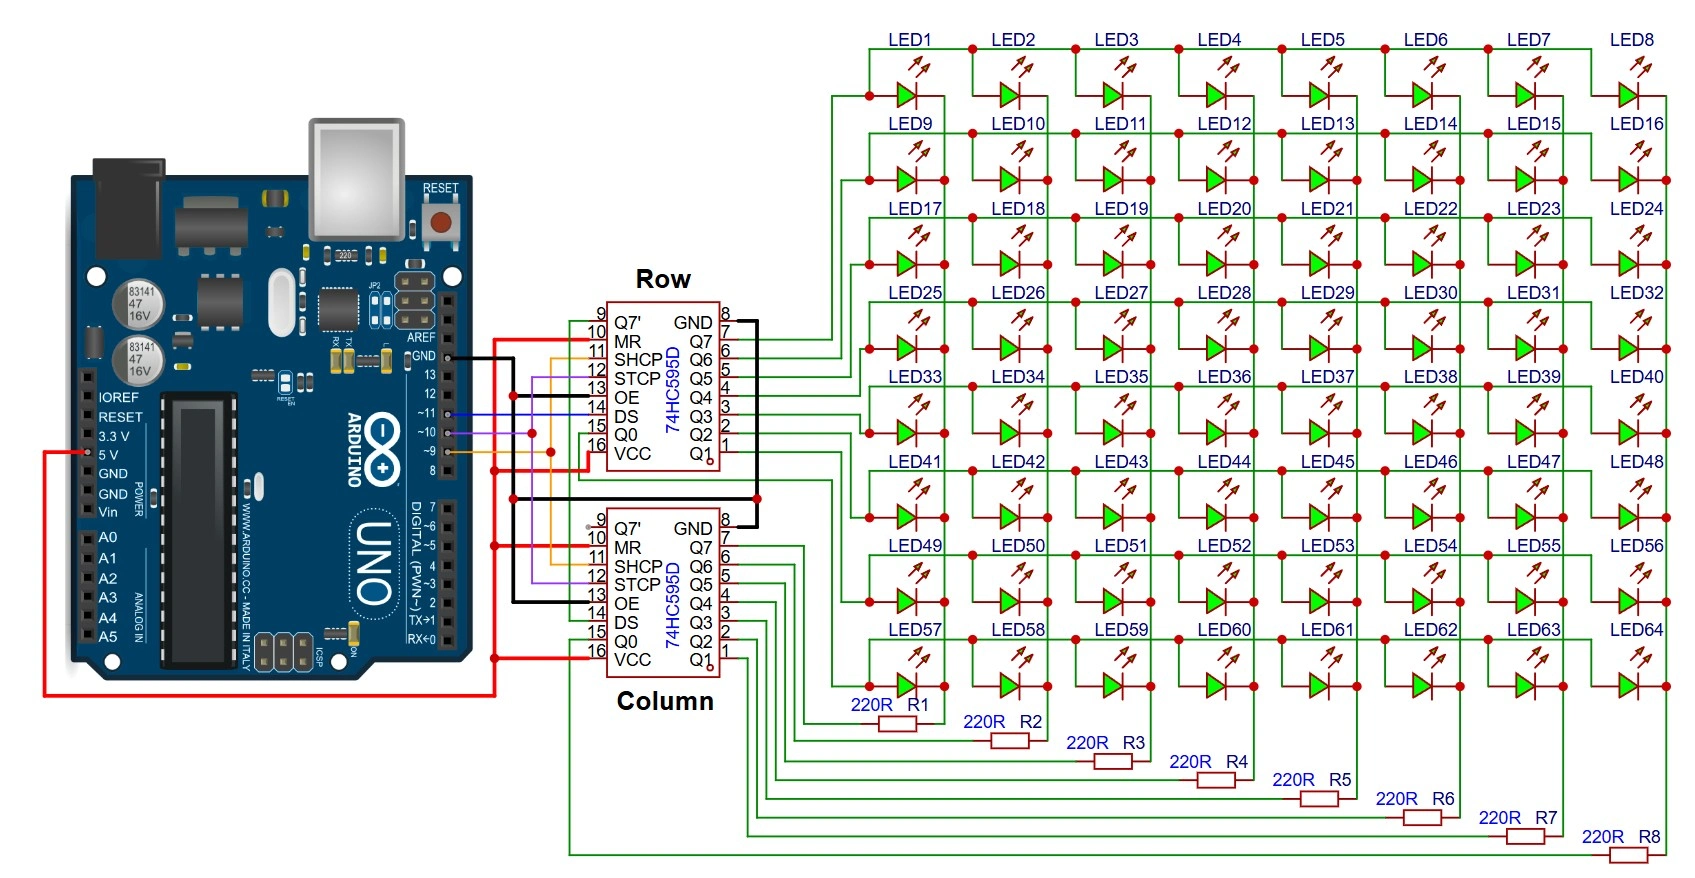Image resolution: width=1695 pixels, height=878 pixels.
Task: Click the 3.3 V pin label
Action: tap(114, 436)
